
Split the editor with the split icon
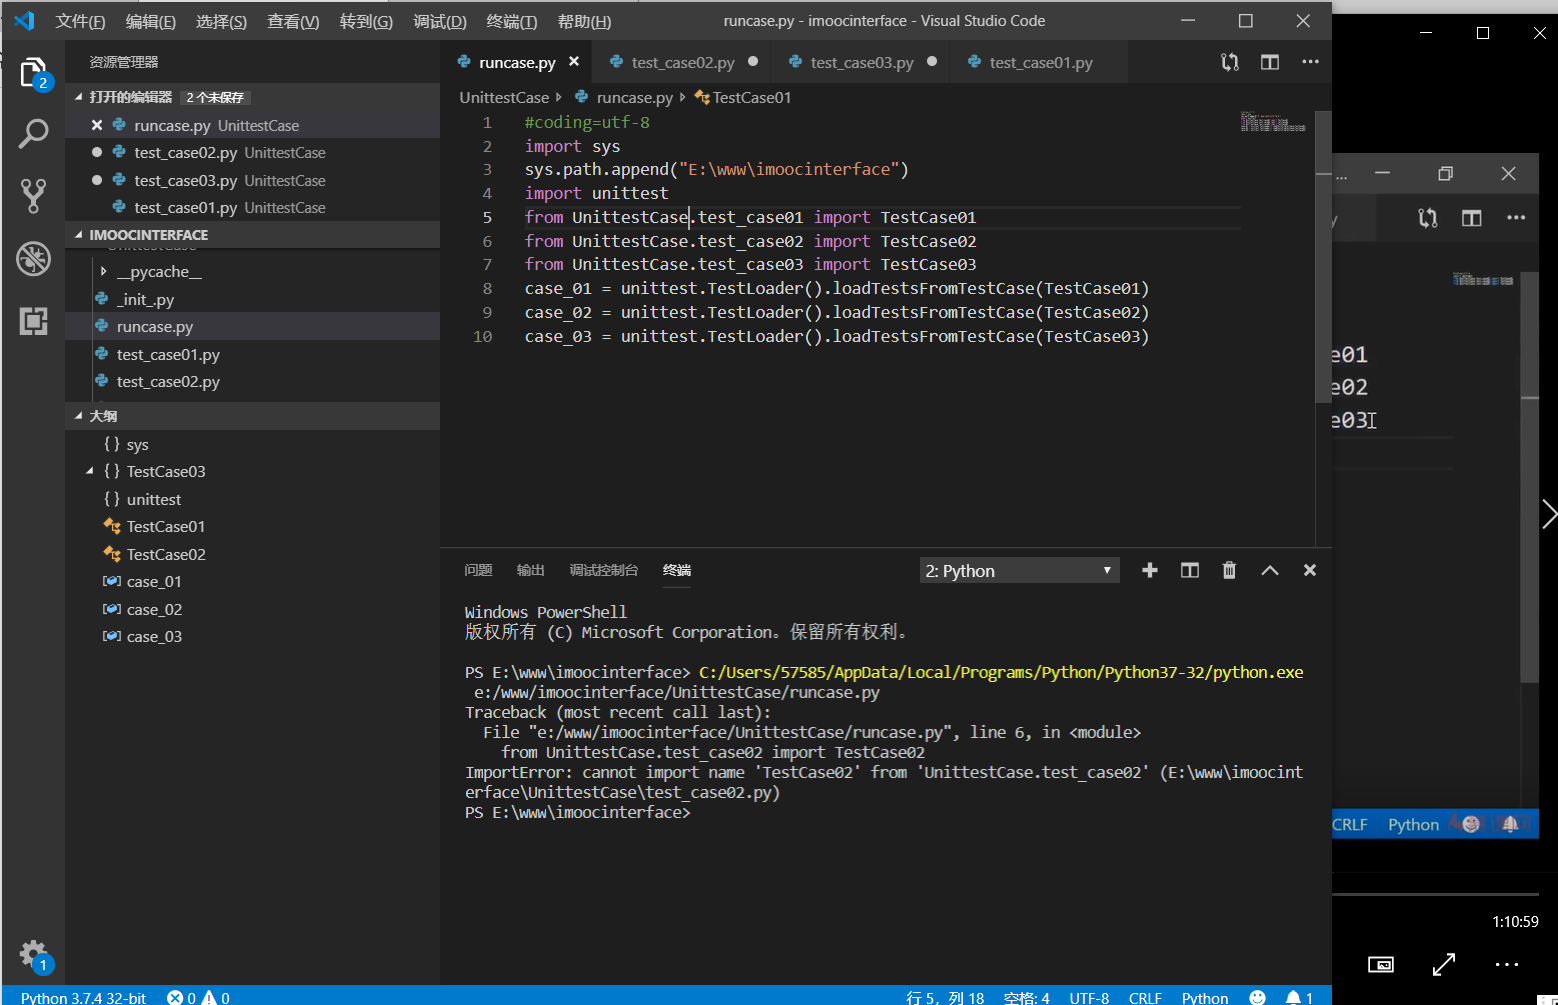pyautogui.click(x=1270, y=62)
